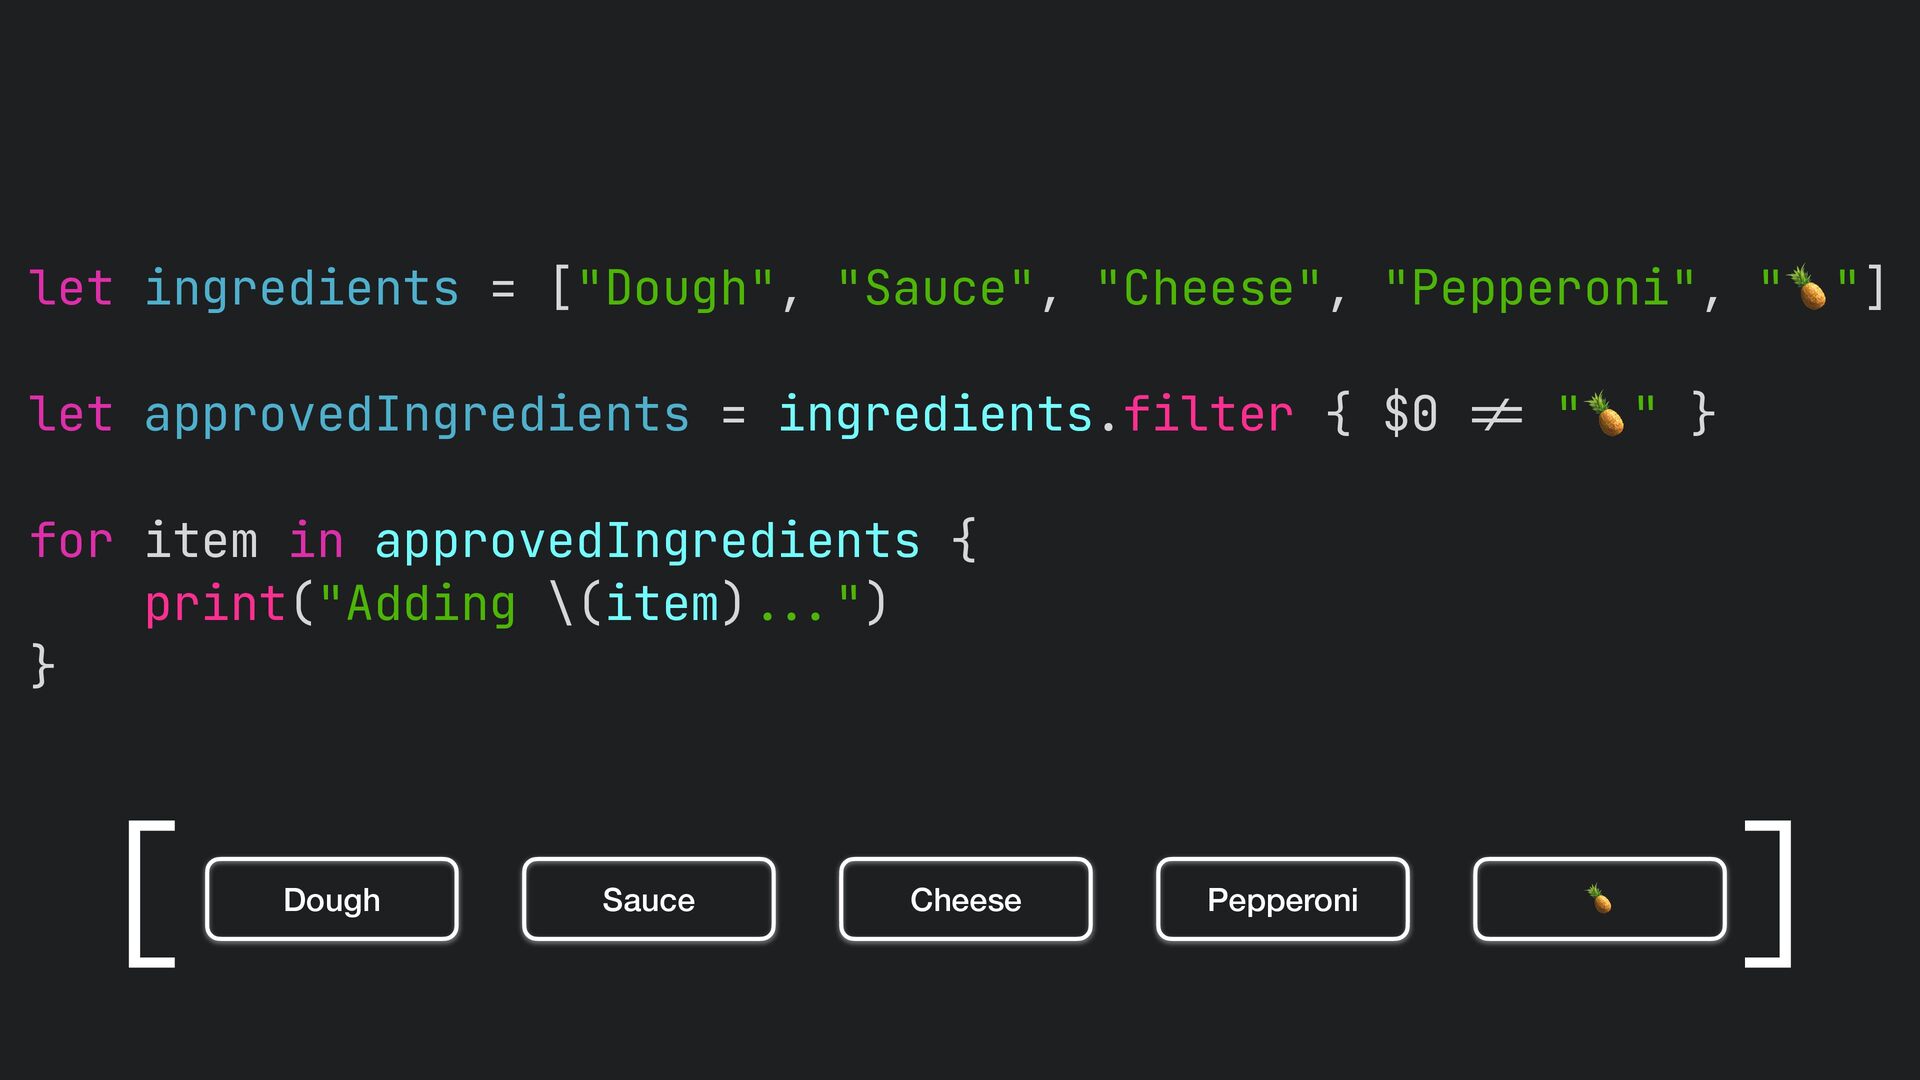
Task: Click the "Sauce" string literal in the code
Action: click(x=935, y=288)
